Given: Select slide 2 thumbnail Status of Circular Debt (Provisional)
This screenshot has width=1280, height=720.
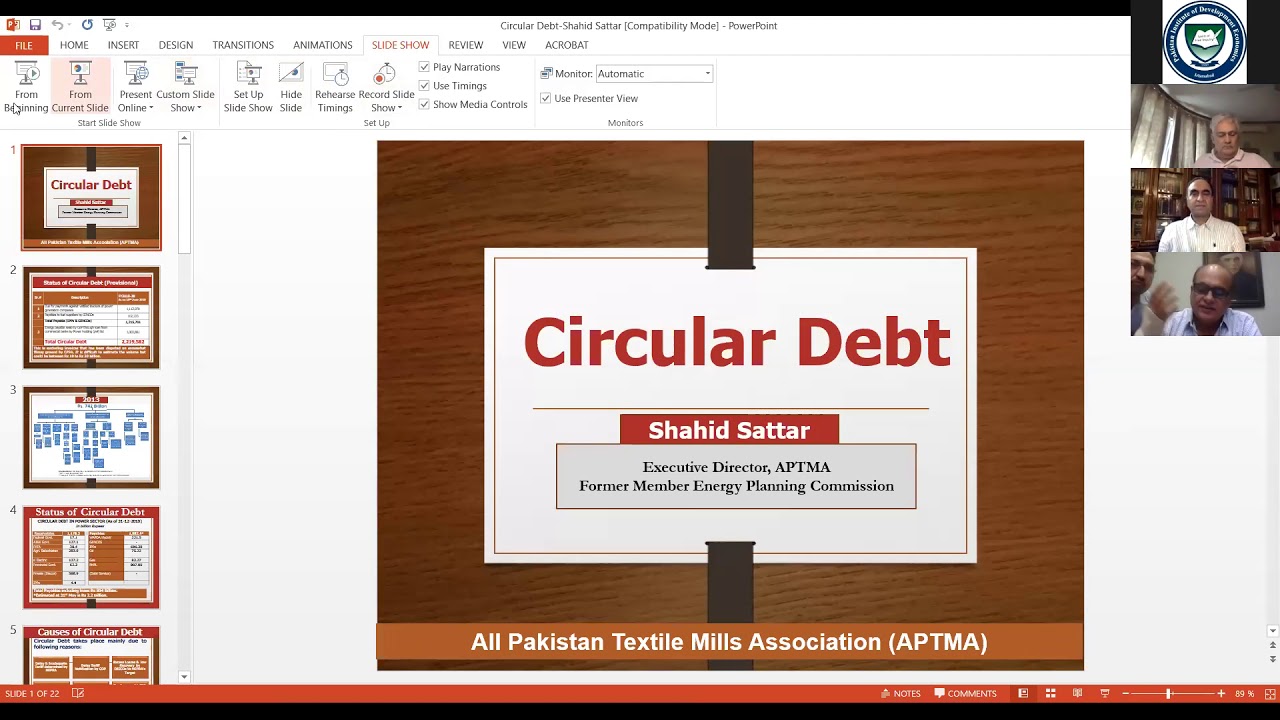Looking at the screenshot, I should click(x=91, y=317).
